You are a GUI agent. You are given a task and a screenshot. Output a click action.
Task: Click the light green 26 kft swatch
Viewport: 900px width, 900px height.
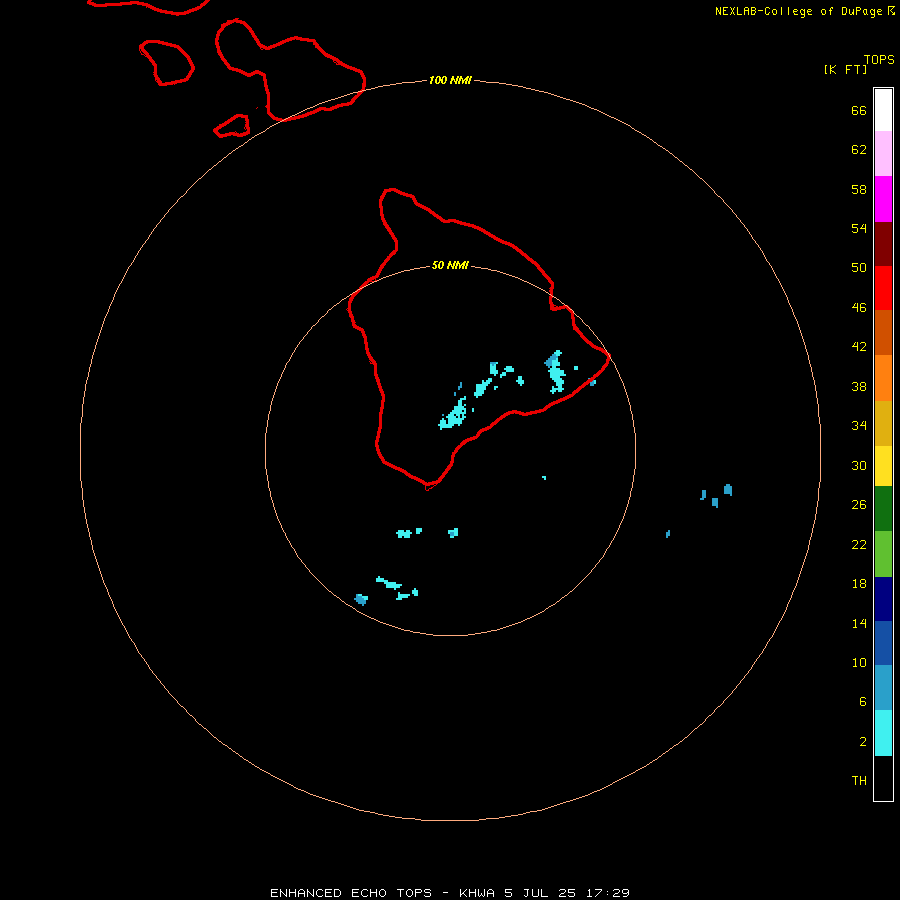(883, 554)
